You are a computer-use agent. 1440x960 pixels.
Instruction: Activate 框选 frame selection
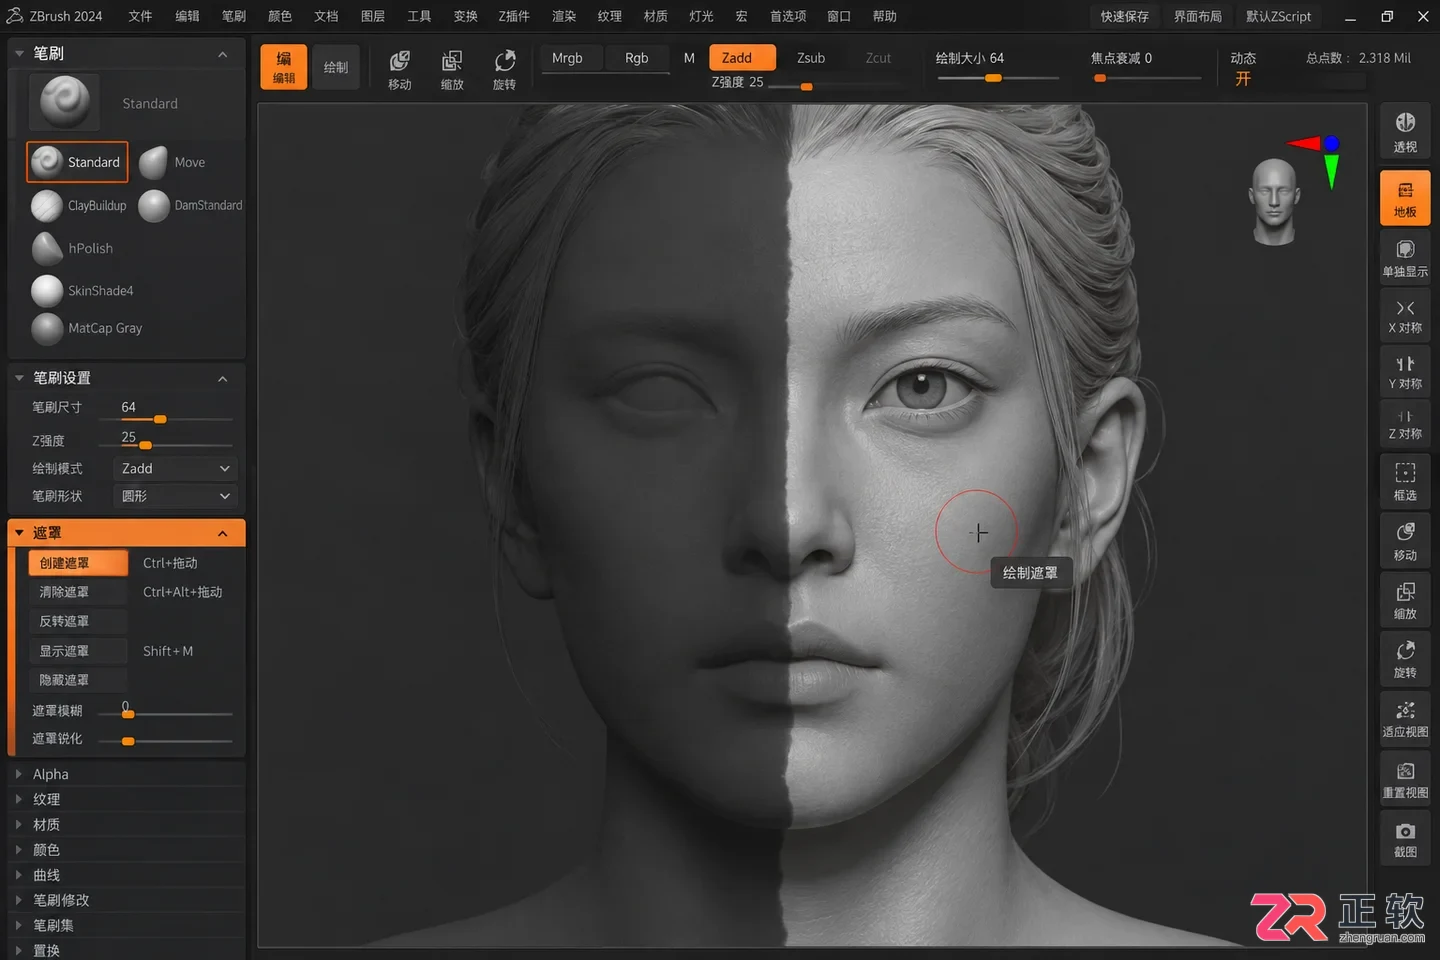(x=1405, y=481)
